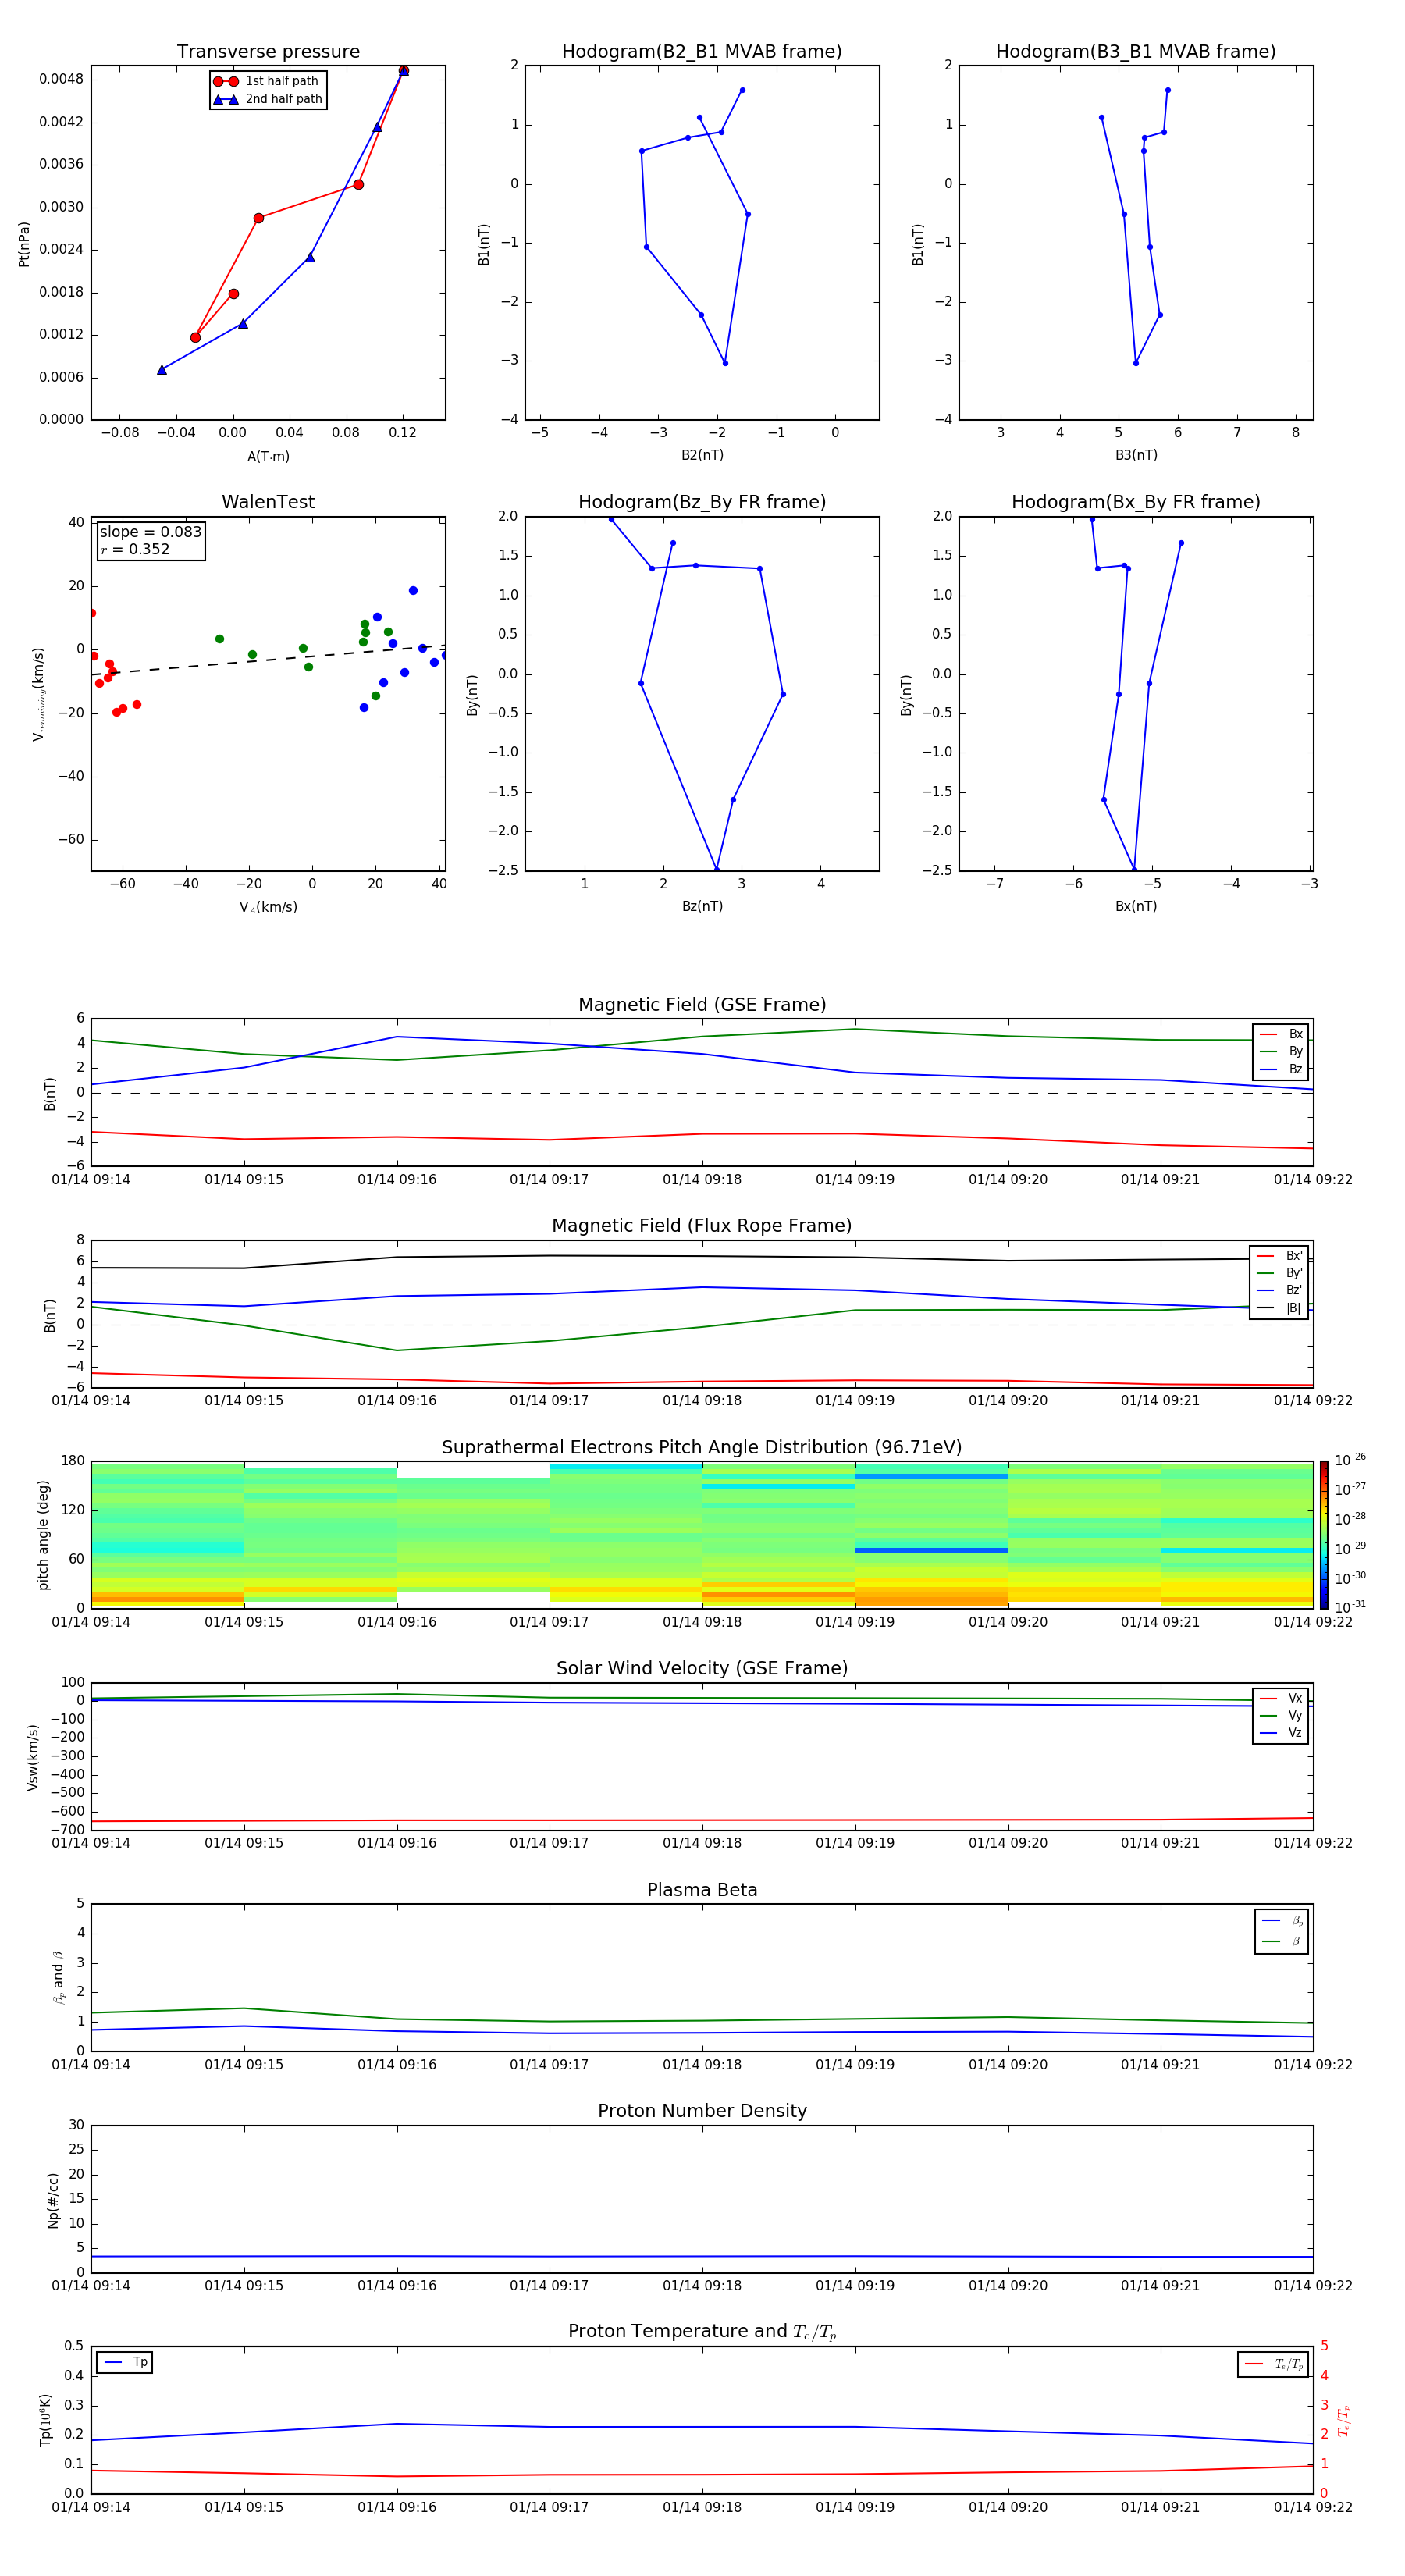Click the red Te/Tp legend entry
The width and height of the screenshot is (1405, 2576).
tap(1273, 2364)
